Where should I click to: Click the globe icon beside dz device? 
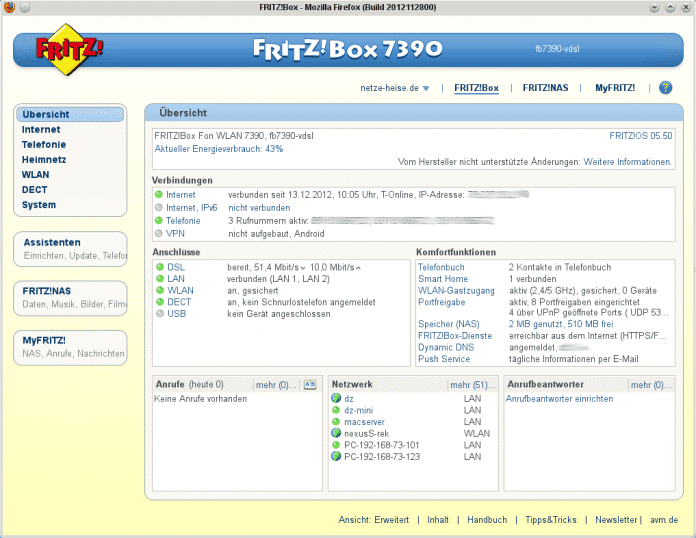coord(336,398)
